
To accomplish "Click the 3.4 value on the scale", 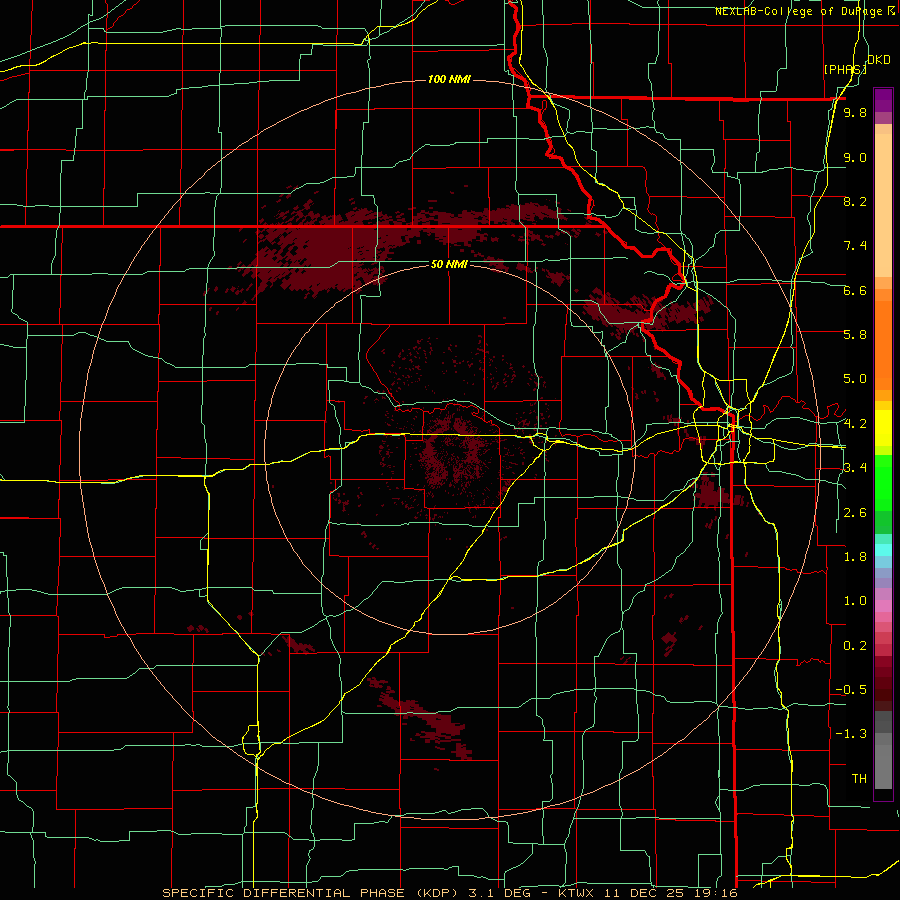I will click(855, 468).
